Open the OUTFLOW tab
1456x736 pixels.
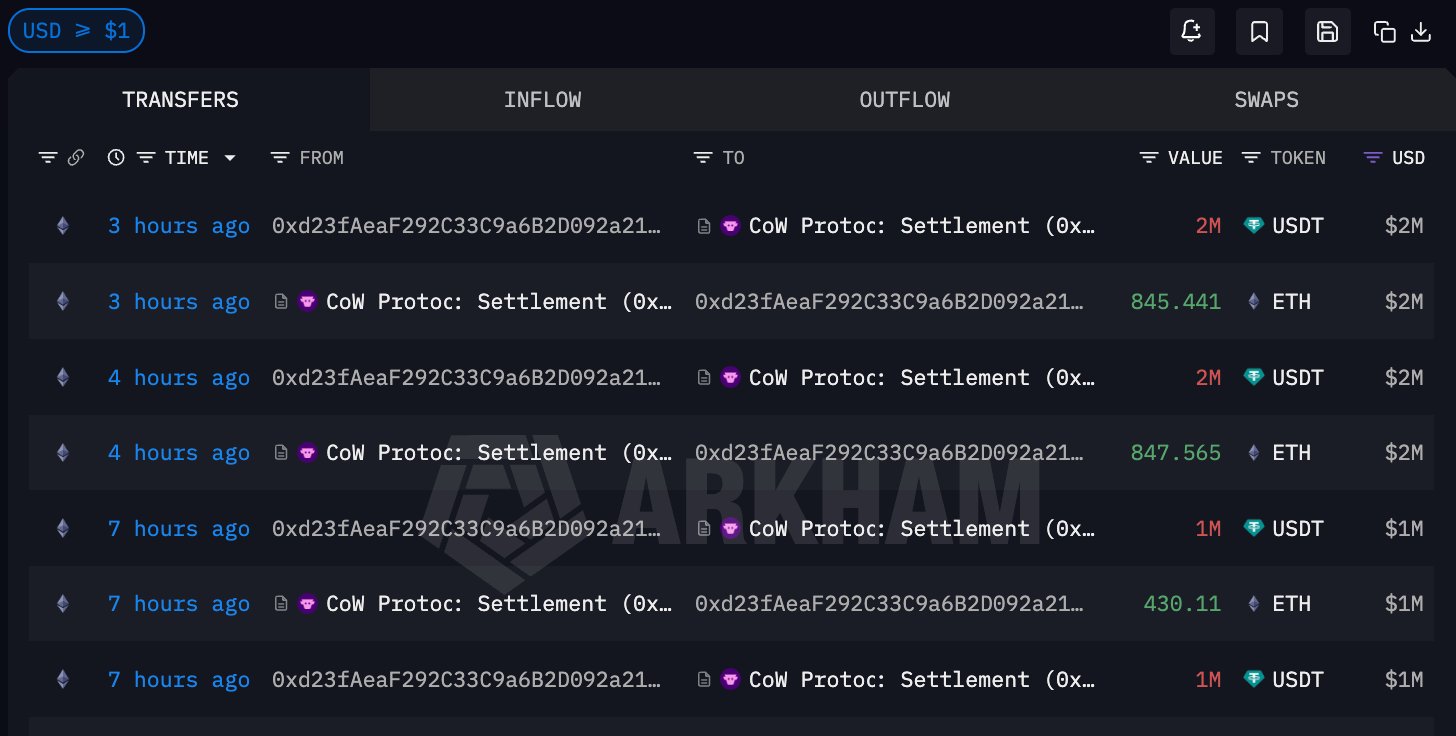pos(904,100)
